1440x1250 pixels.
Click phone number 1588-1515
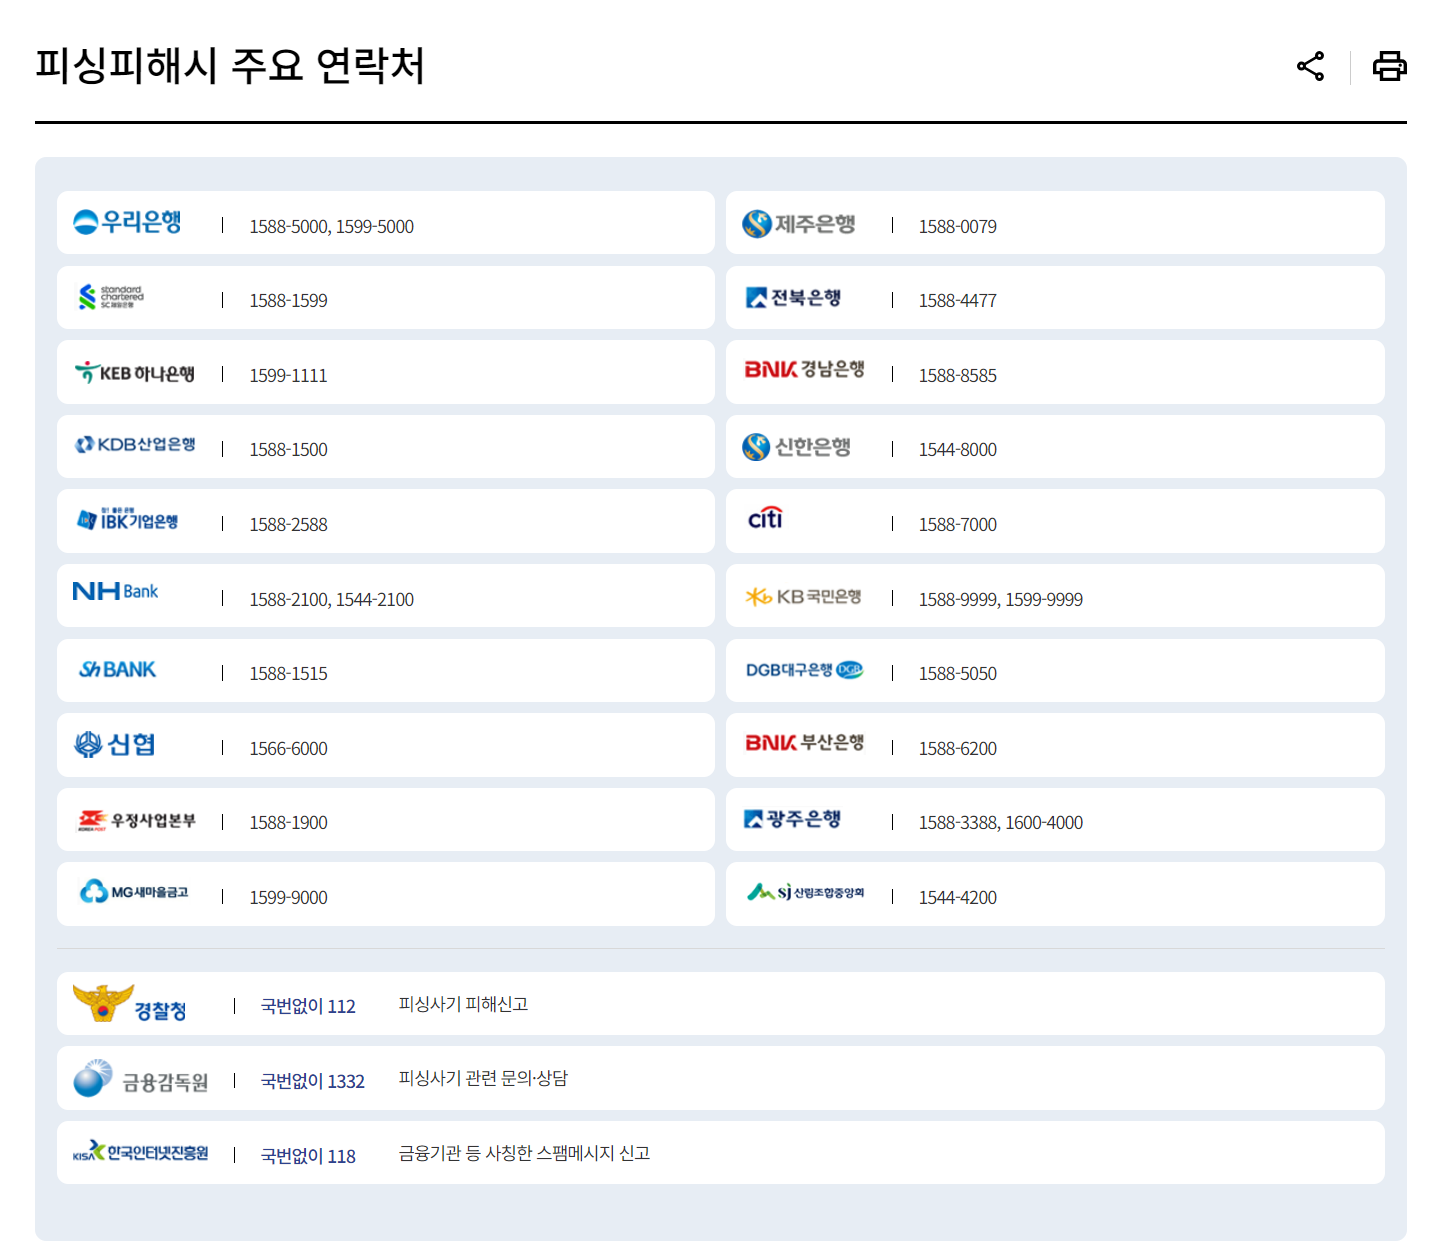coord(288,674)
